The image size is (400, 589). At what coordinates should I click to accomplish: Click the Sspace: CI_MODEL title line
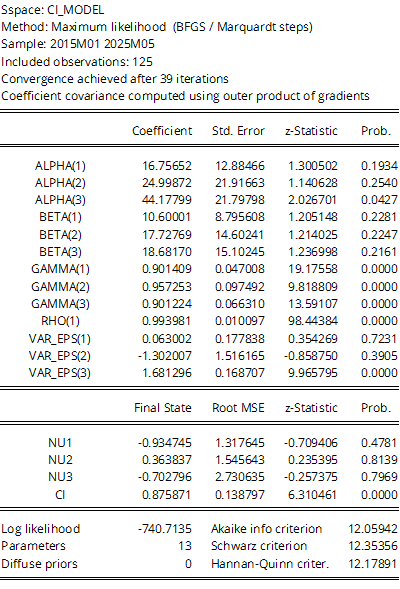tap(53, 10)
